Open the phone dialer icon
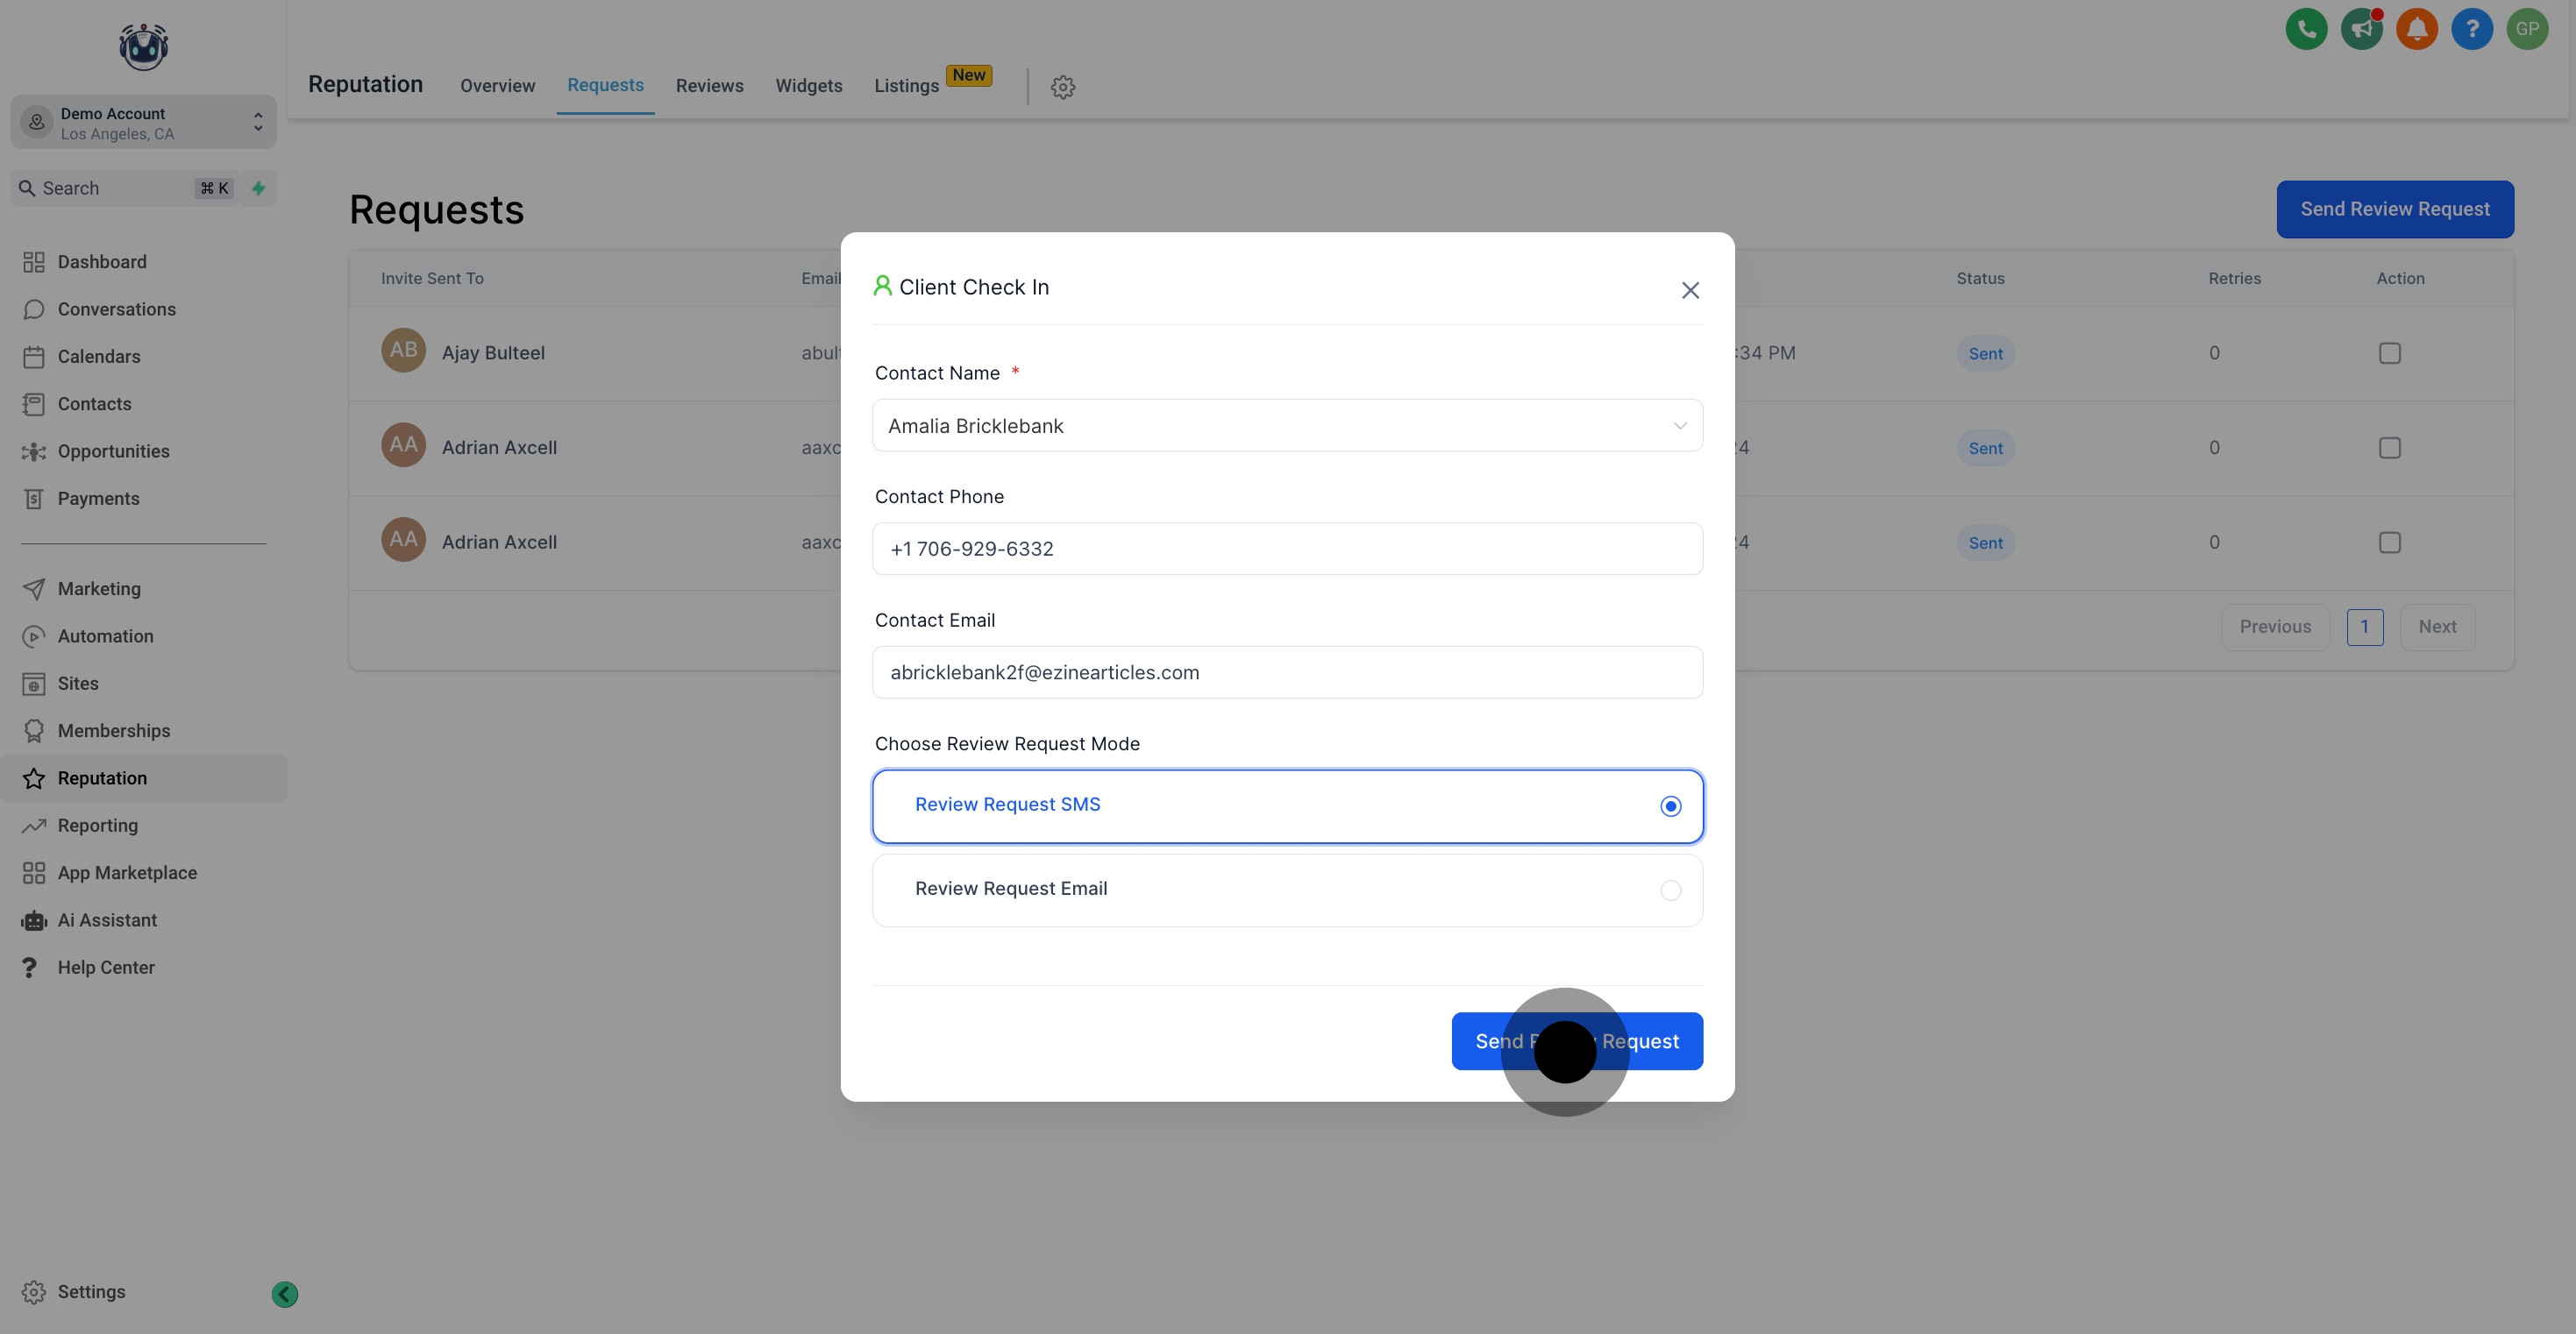The height and width of the screenshot is (1334, 2576). click(2306, 29)
